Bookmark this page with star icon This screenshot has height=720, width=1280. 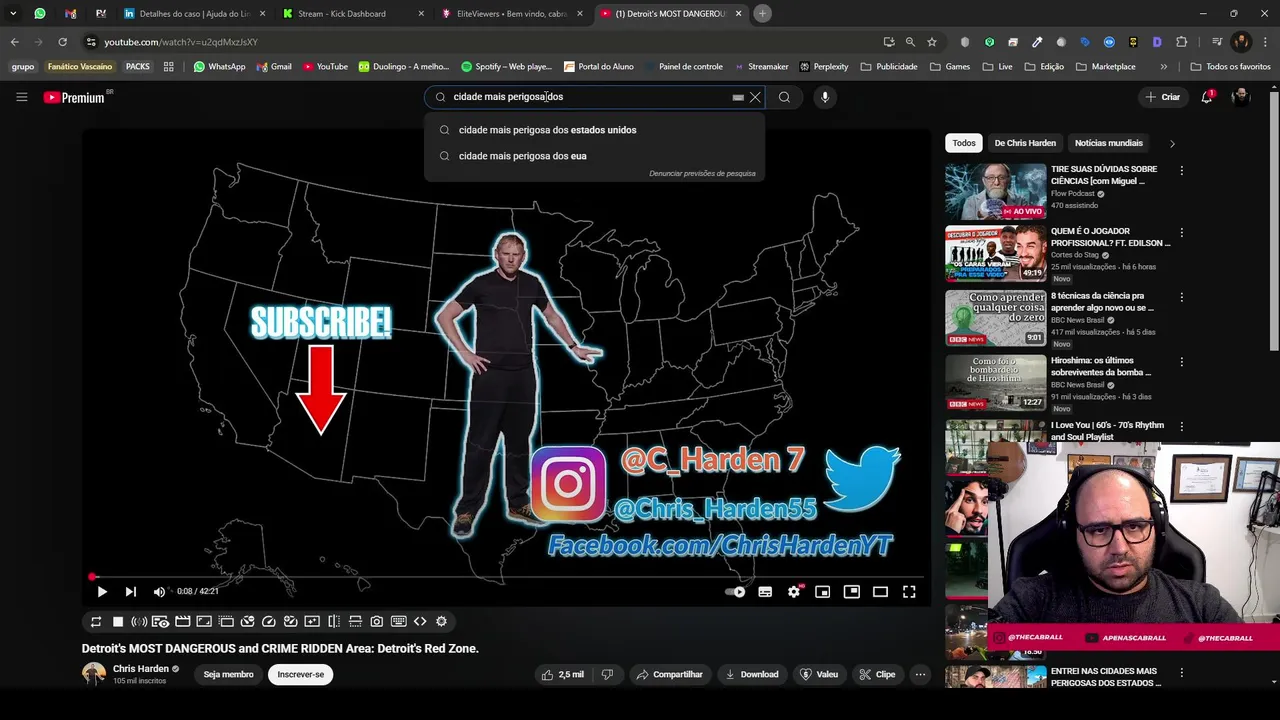click(932, 42)
